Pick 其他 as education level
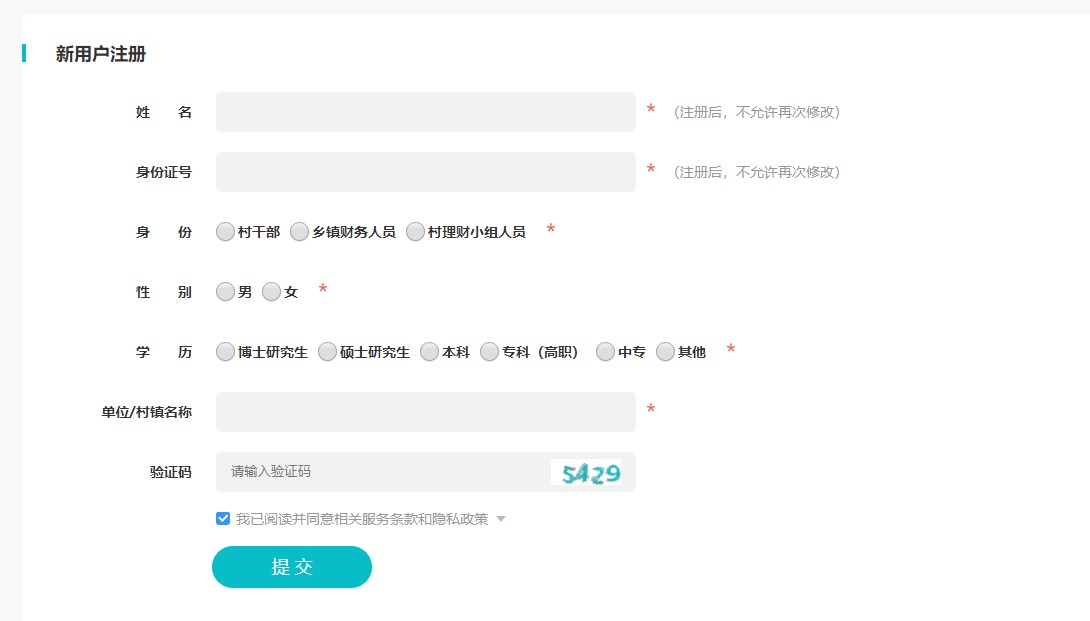Screen dimensions: 1090x621 tap(666, 352)
